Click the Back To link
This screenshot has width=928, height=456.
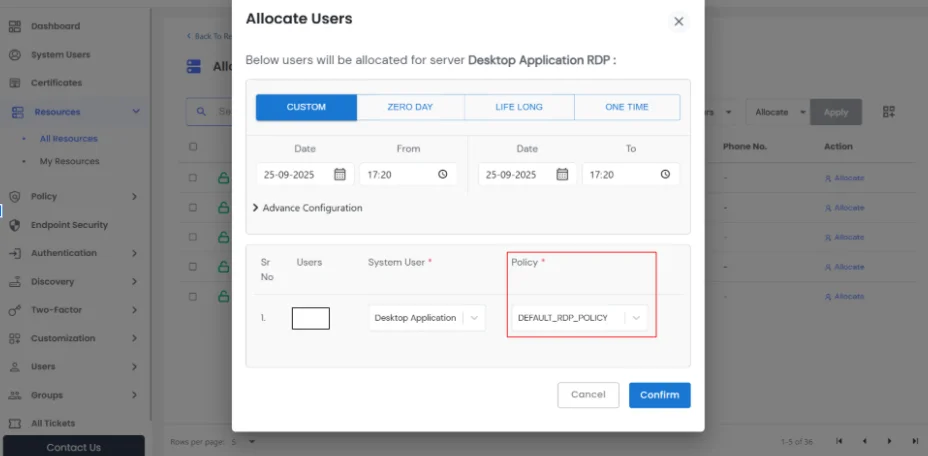coord(208,36)
